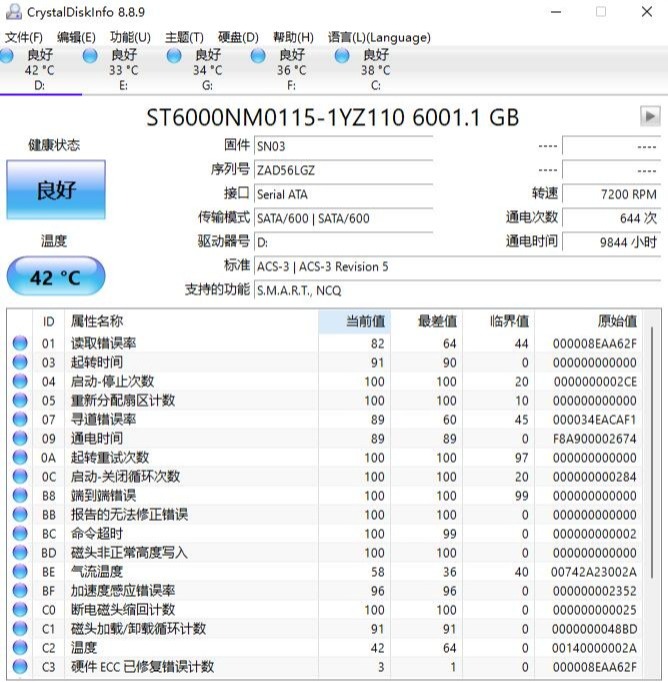This screenshot has height=682, width=668.
Task: Select raw value F8A900002674
Action: [595, 438]
